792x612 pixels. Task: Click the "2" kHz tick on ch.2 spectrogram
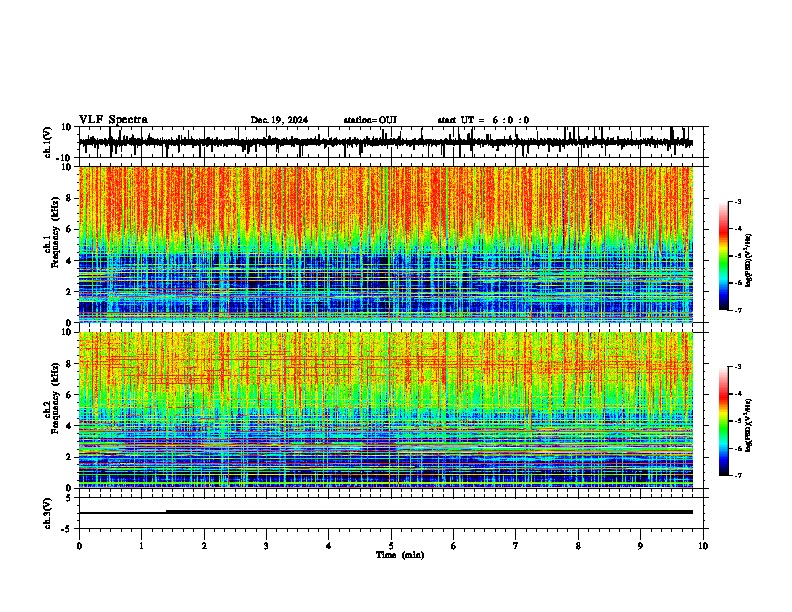(x=70, y=457)
